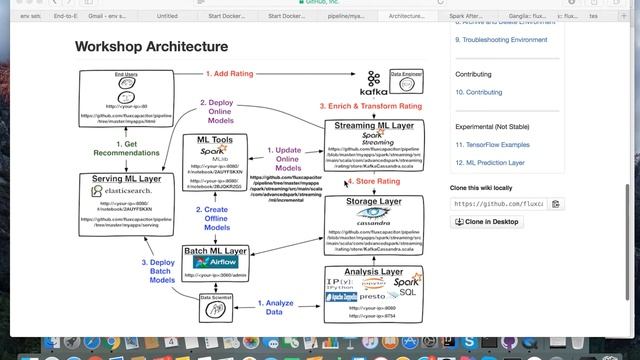Image resolution: width=640 pixels, height=360 pixels.
Task: Switch to the Gmail tab
Action: 107,16
